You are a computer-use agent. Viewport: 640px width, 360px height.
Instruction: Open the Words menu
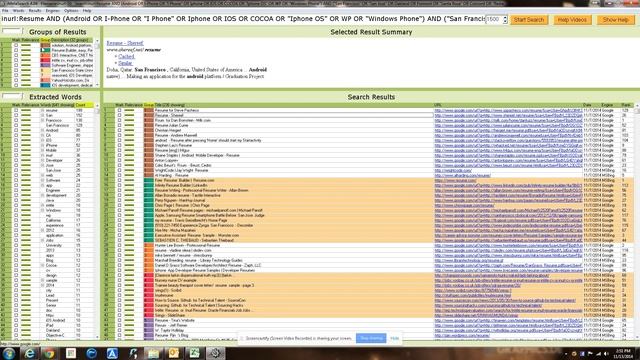click(x=18, y=11)
